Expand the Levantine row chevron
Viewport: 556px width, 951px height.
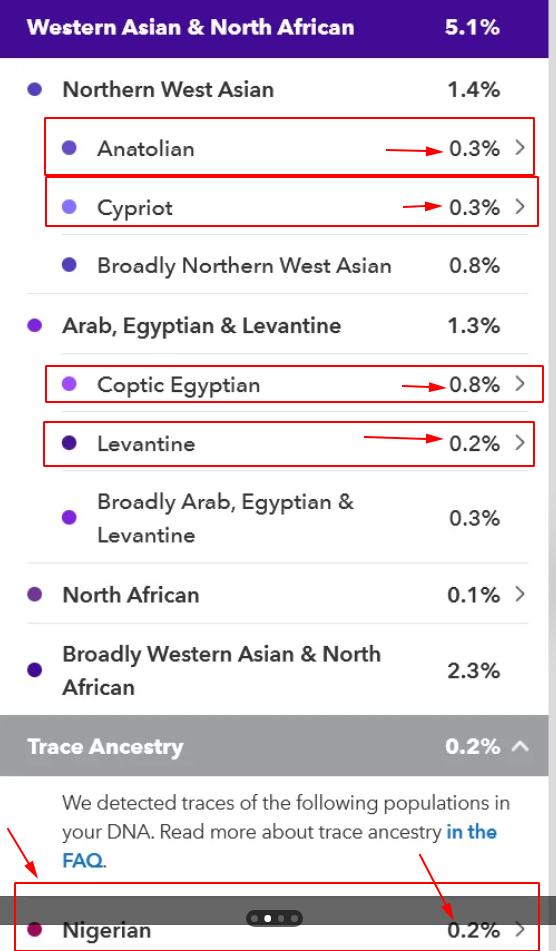point(520,442)
